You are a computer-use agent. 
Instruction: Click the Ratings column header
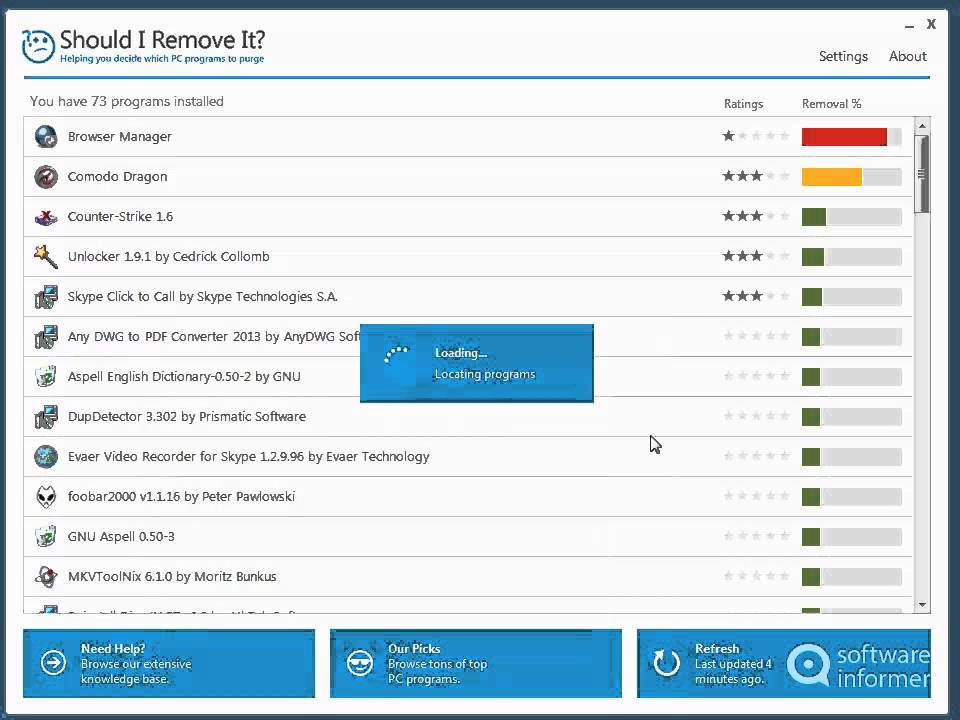coord(743,104)
